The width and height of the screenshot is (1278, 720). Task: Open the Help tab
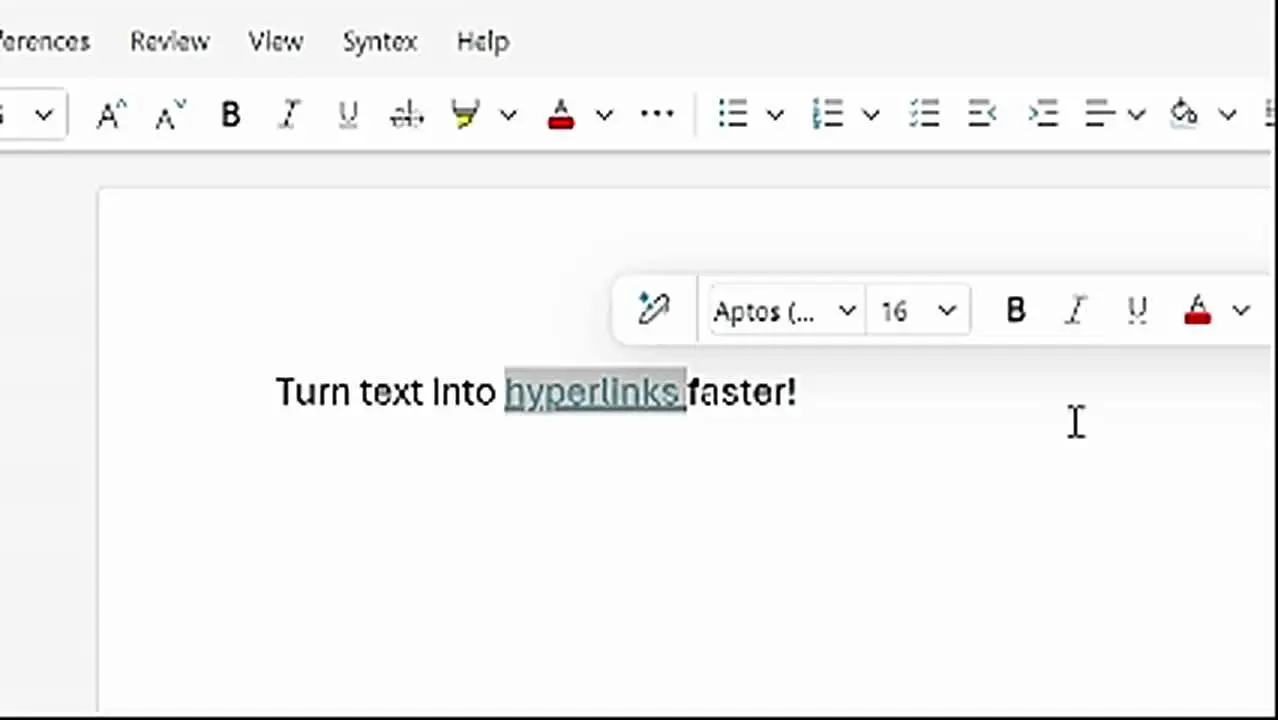(x=483, y=41)
